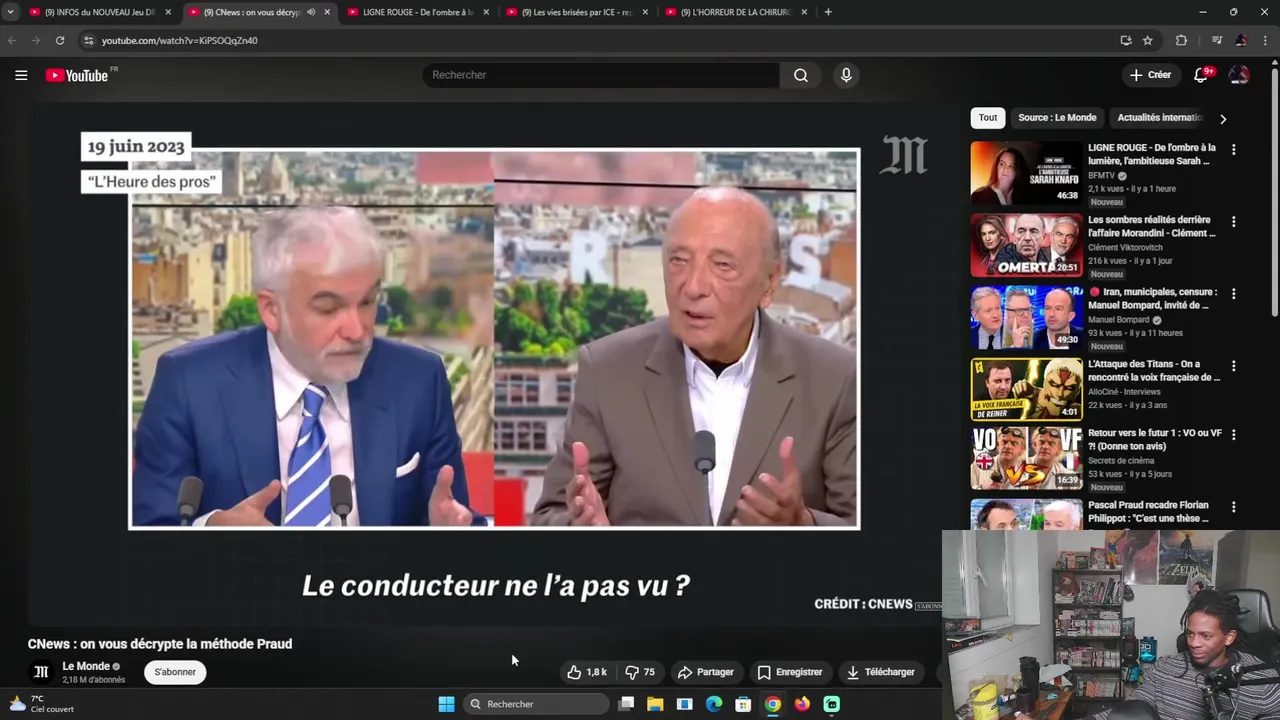Open the browser extensions puzzle icon
This screenshot has height=720, width=1280.
(1181, 40)
